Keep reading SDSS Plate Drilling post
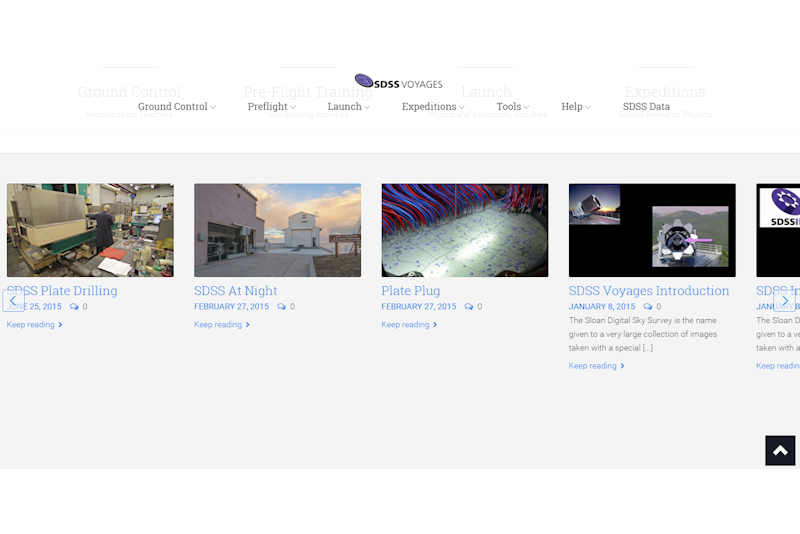Image resolution: width=800 pixels, height=534 pixels. click(34, 324)
